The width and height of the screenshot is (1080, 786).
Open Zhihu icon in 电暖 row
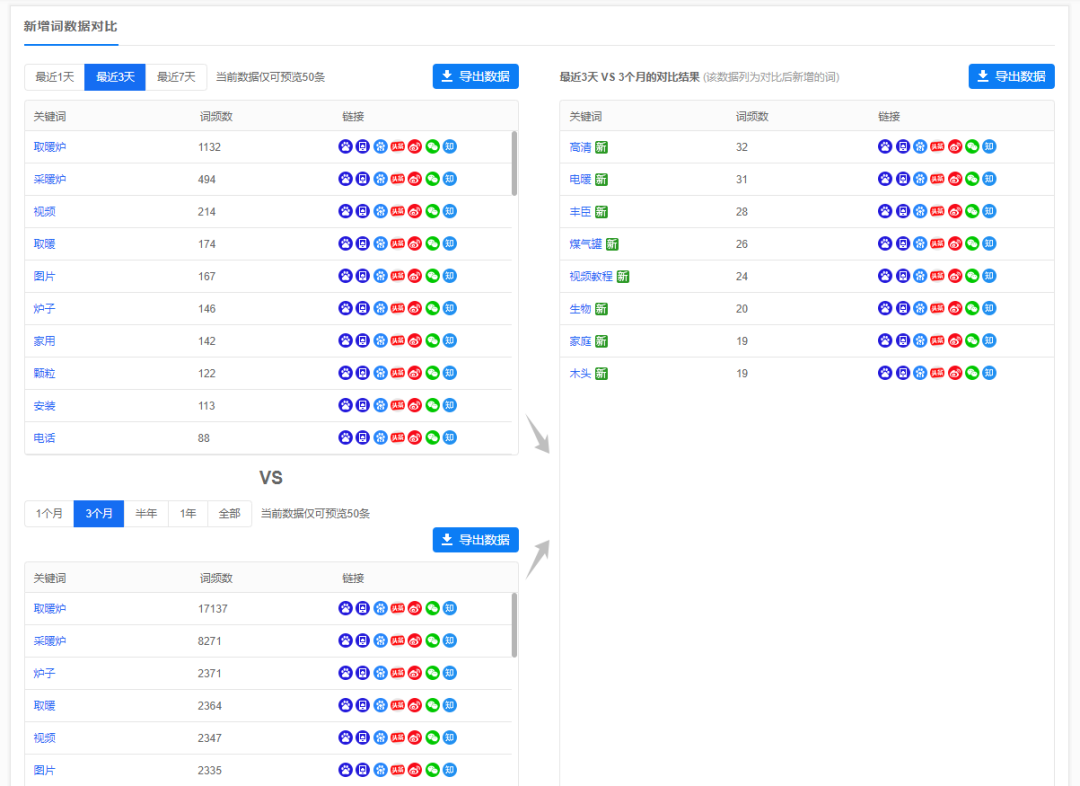click(x=989, y=179)
